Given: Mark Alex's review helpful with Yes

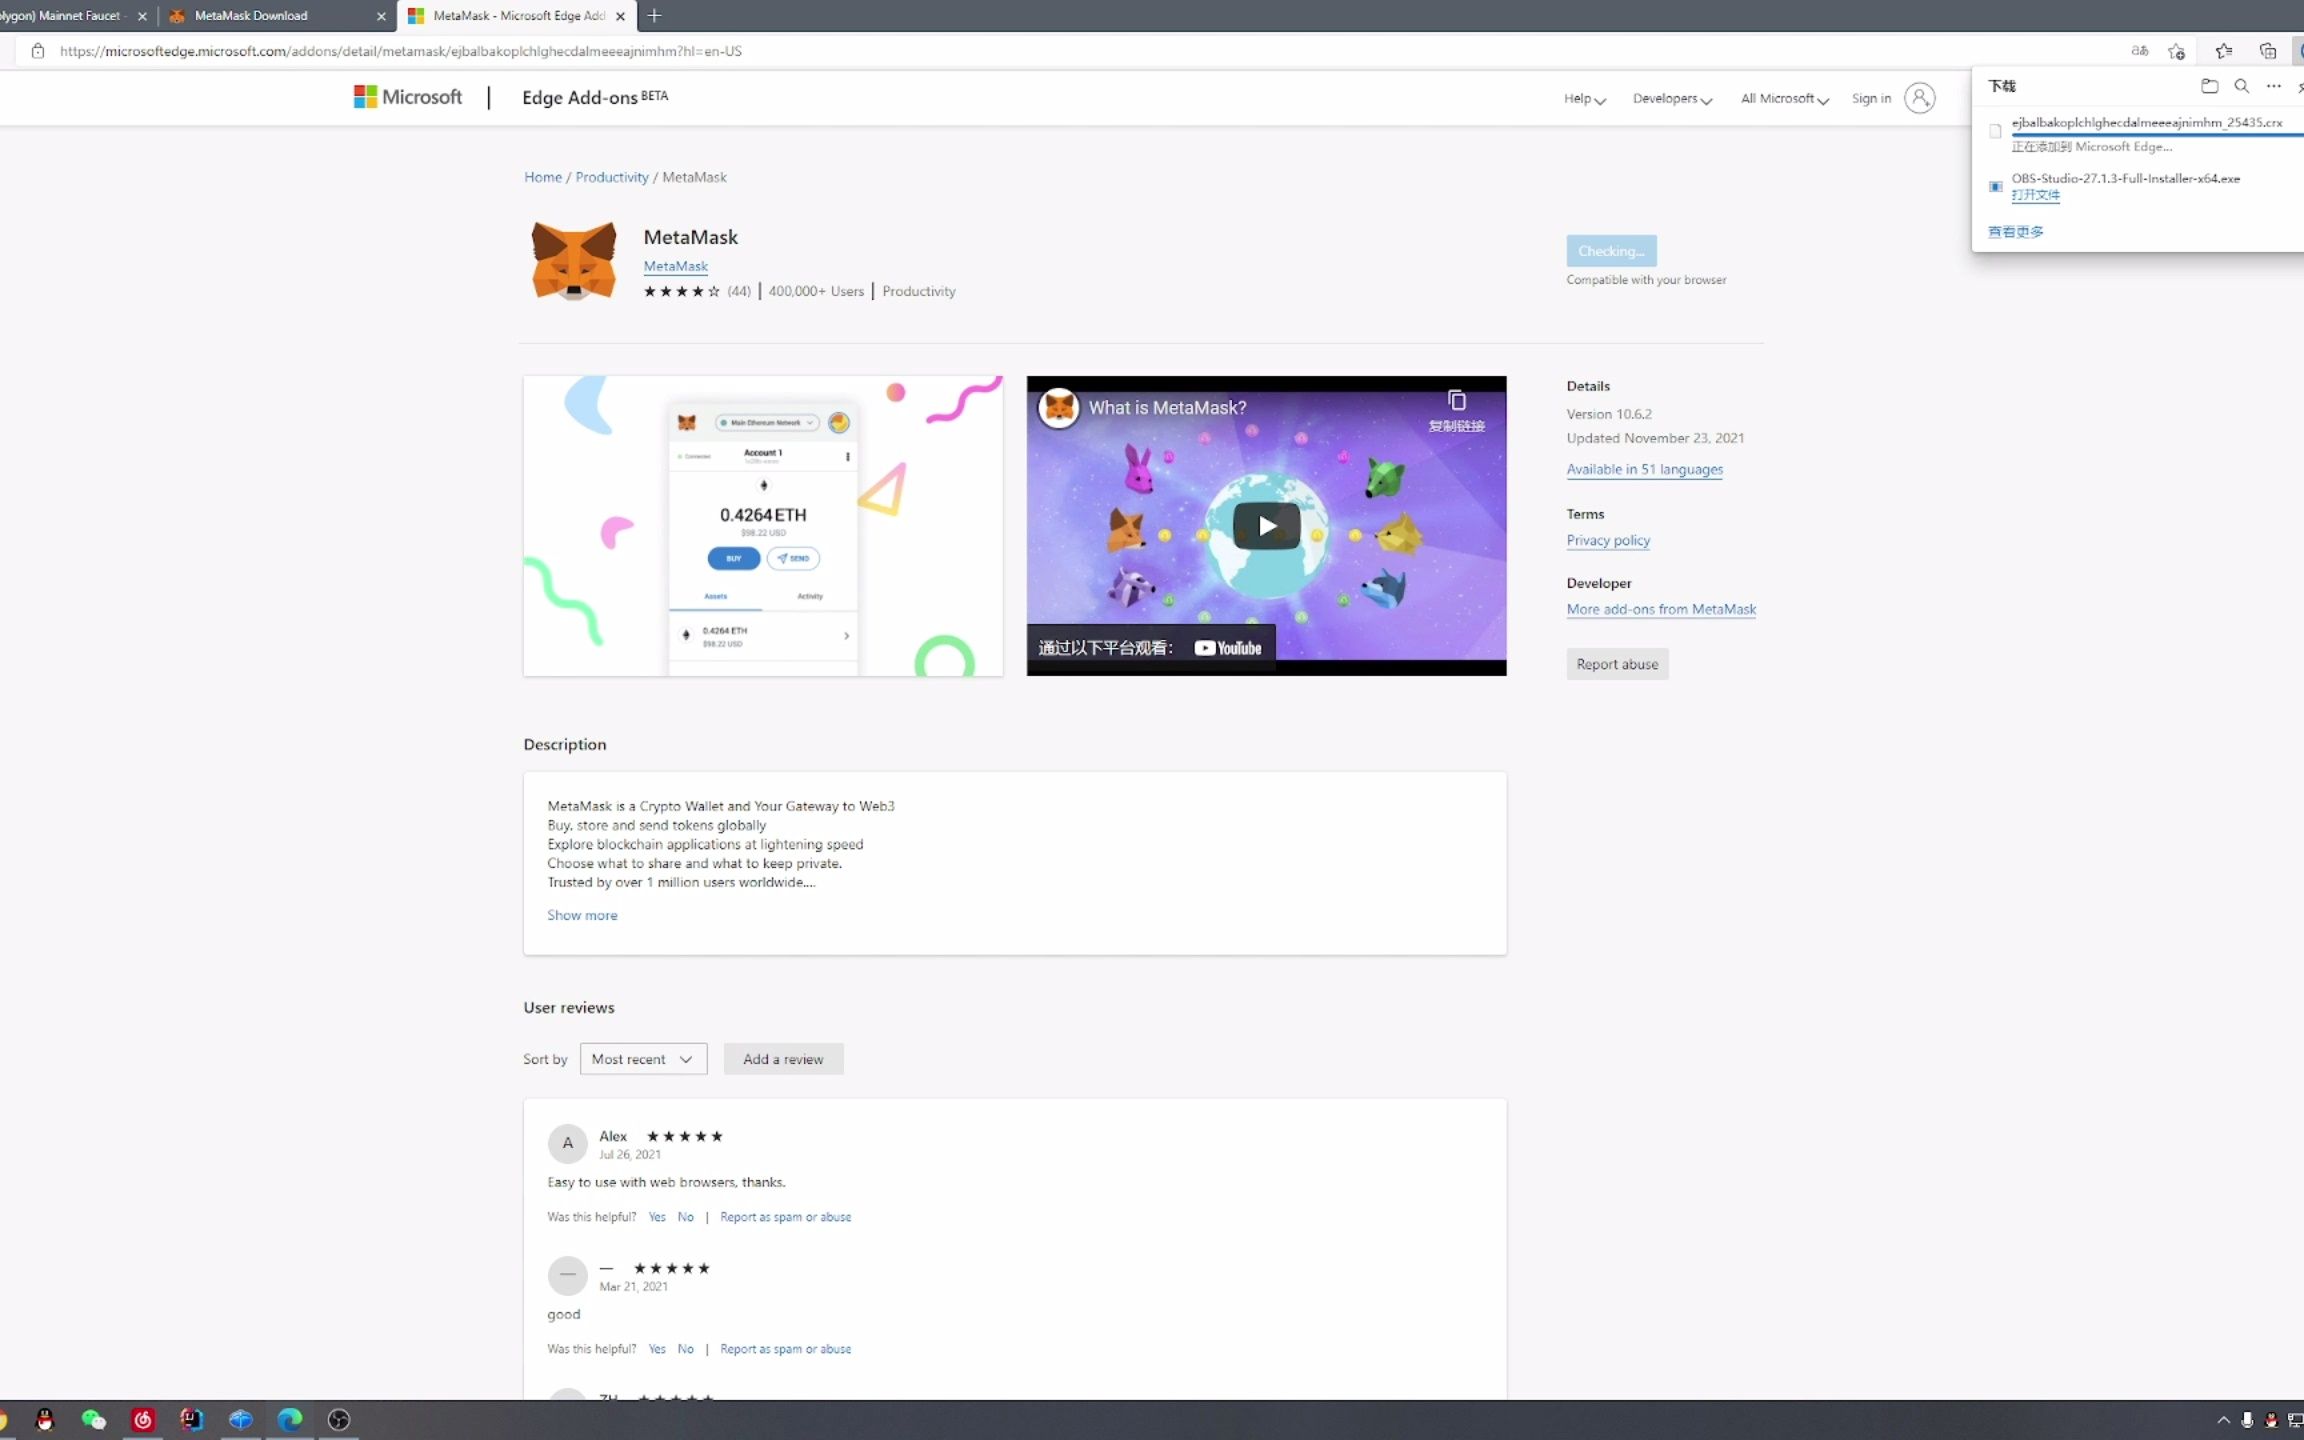Looking at the screenshot, I should click(657, 1217).
